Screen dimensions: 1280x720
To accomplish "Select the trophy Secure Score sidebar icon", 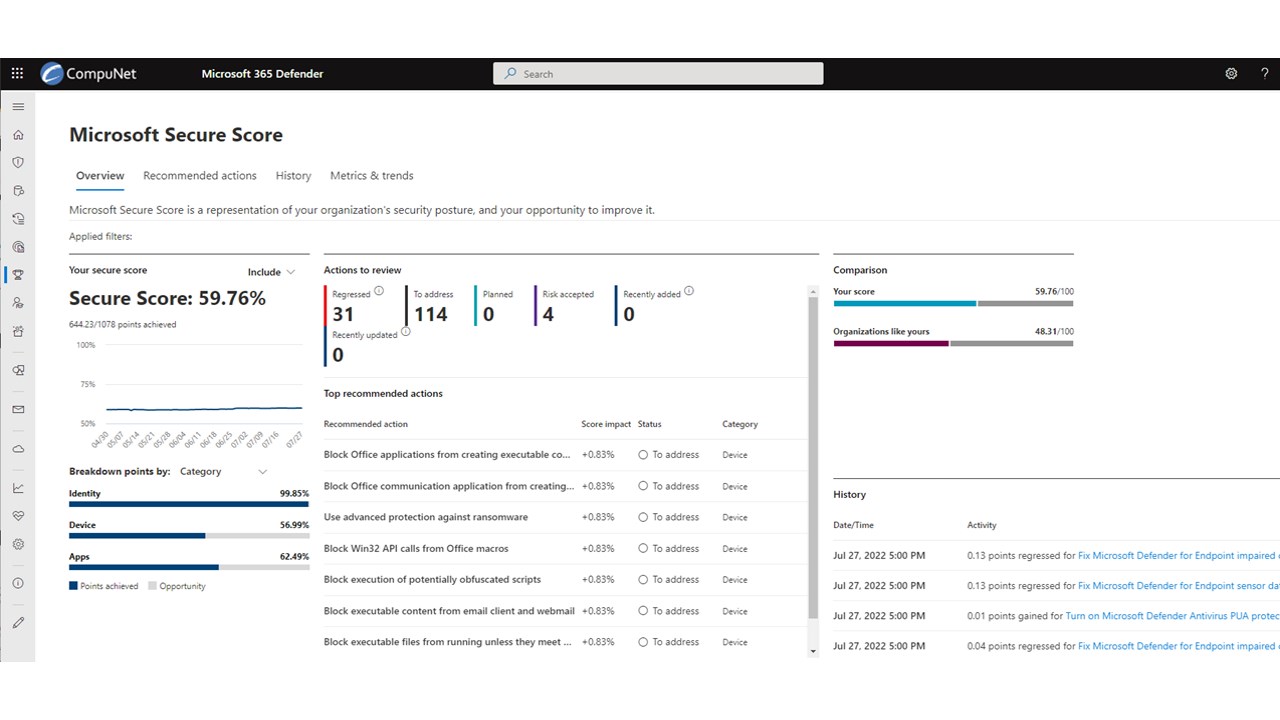I will [x=18, y=274].
